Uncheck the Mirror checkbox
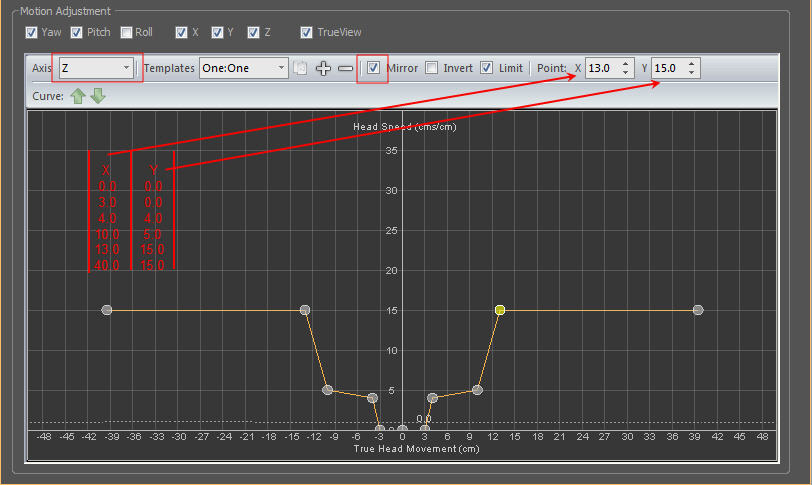Screen dimensions: 812x485 click(373, 68)
